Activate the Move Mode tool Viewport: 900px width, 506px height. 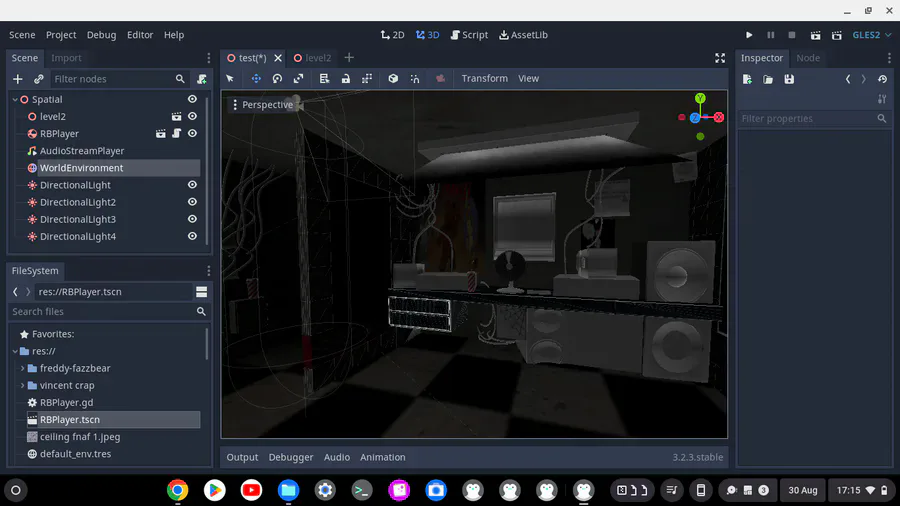coord(256,79)
